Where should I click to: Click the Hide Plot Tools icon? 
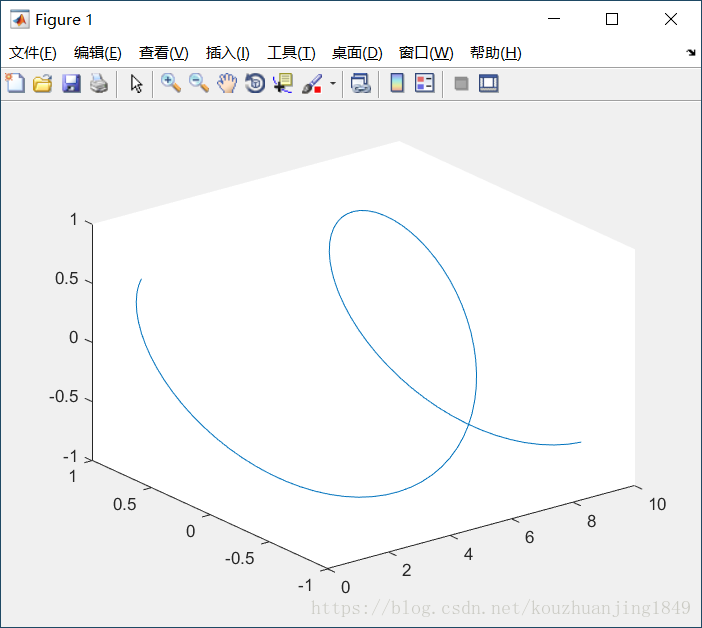pos(461,83)
